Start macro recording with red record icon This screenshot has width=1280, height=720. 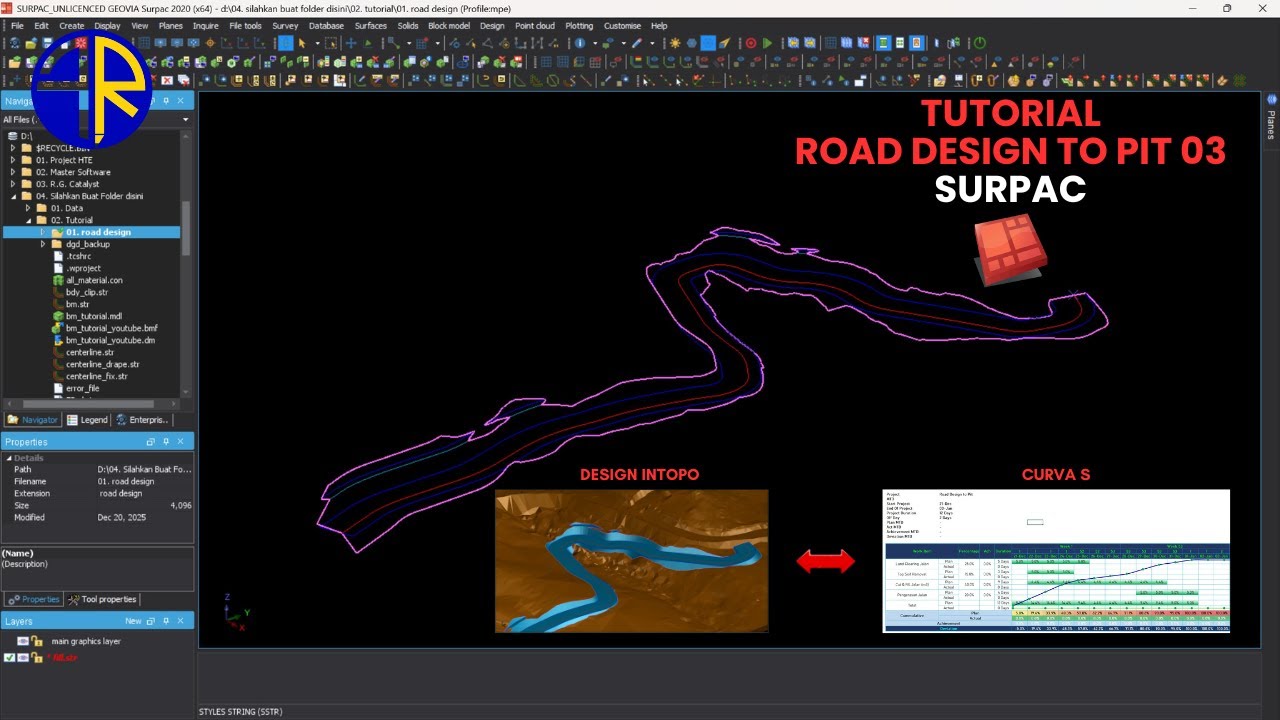pos(751,43)
